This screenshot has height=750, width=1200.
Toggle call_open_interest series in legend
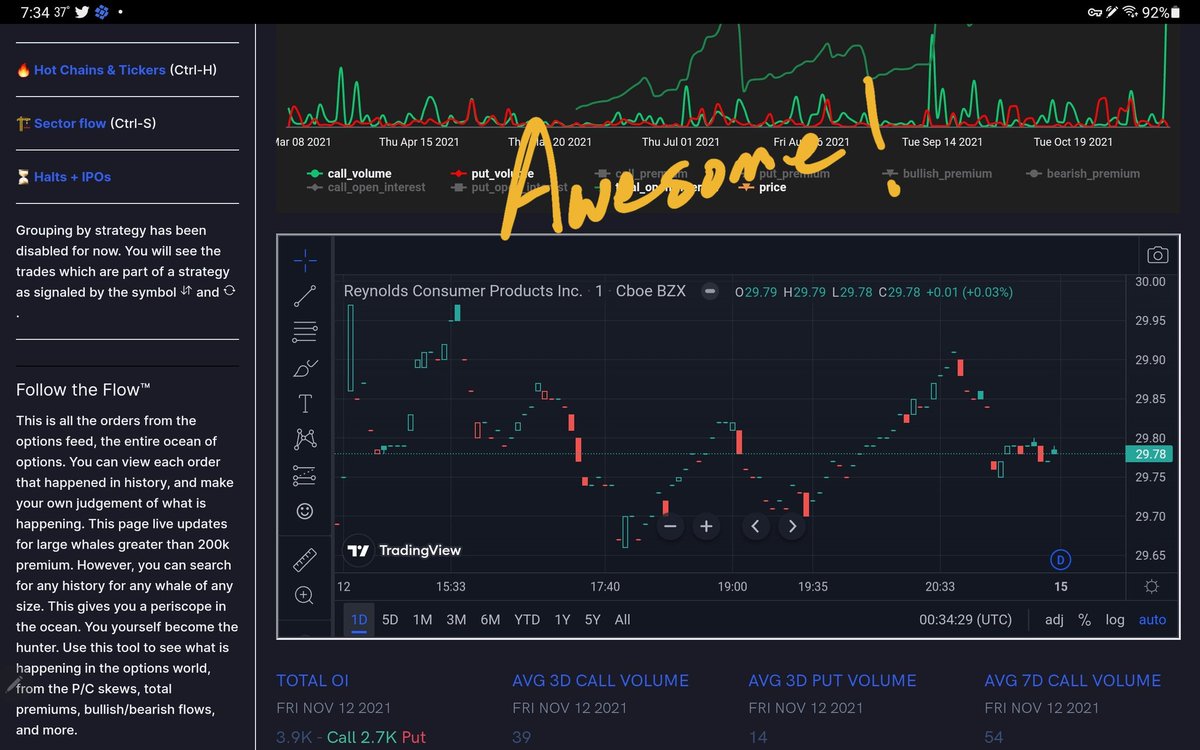[x=365, y=187]
